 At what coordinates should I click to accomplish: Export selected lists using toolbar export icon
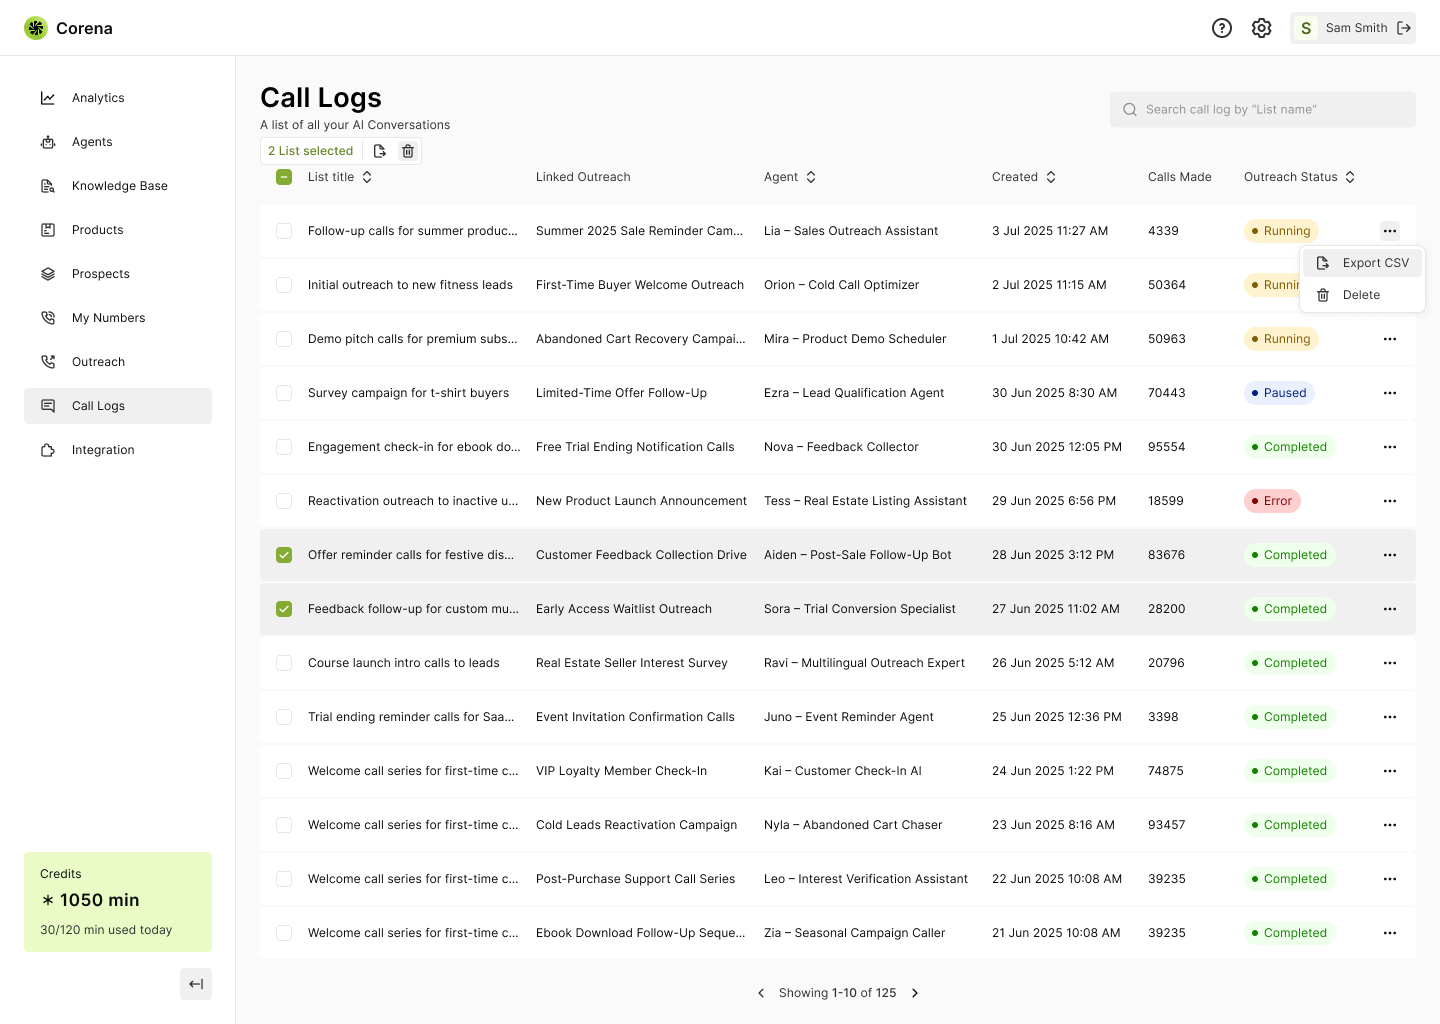coord(380,151)
